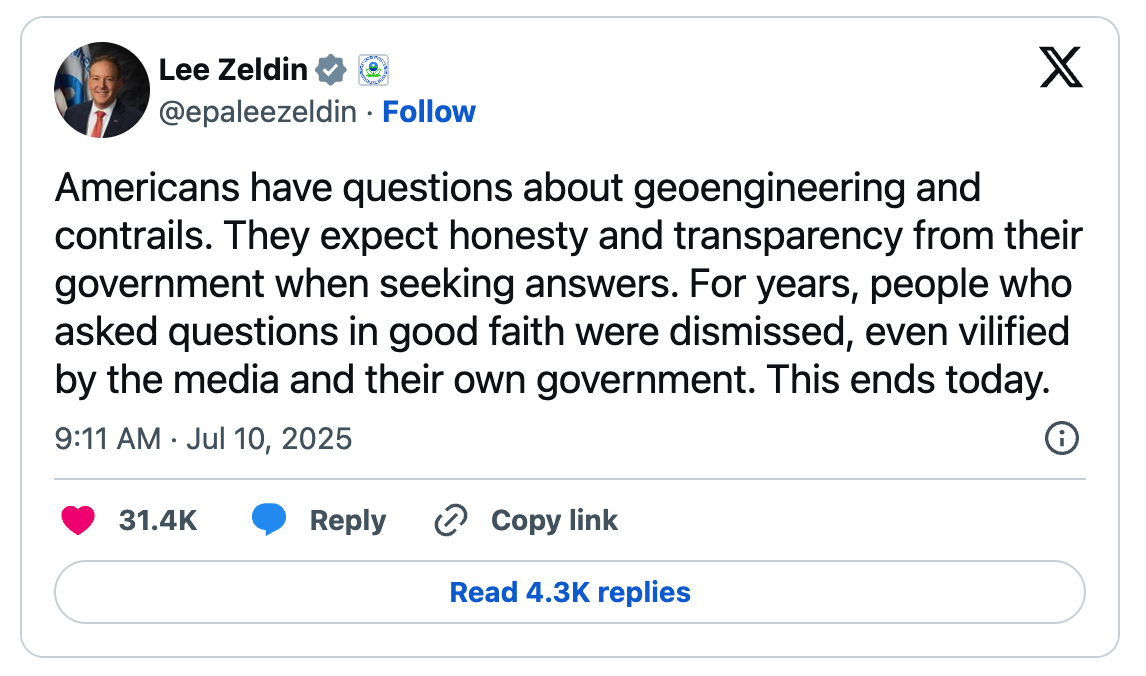This screenshot has width=1146, height=676.
Task: Click the blue reply bubble icon
Action: (x=268, y=521)
